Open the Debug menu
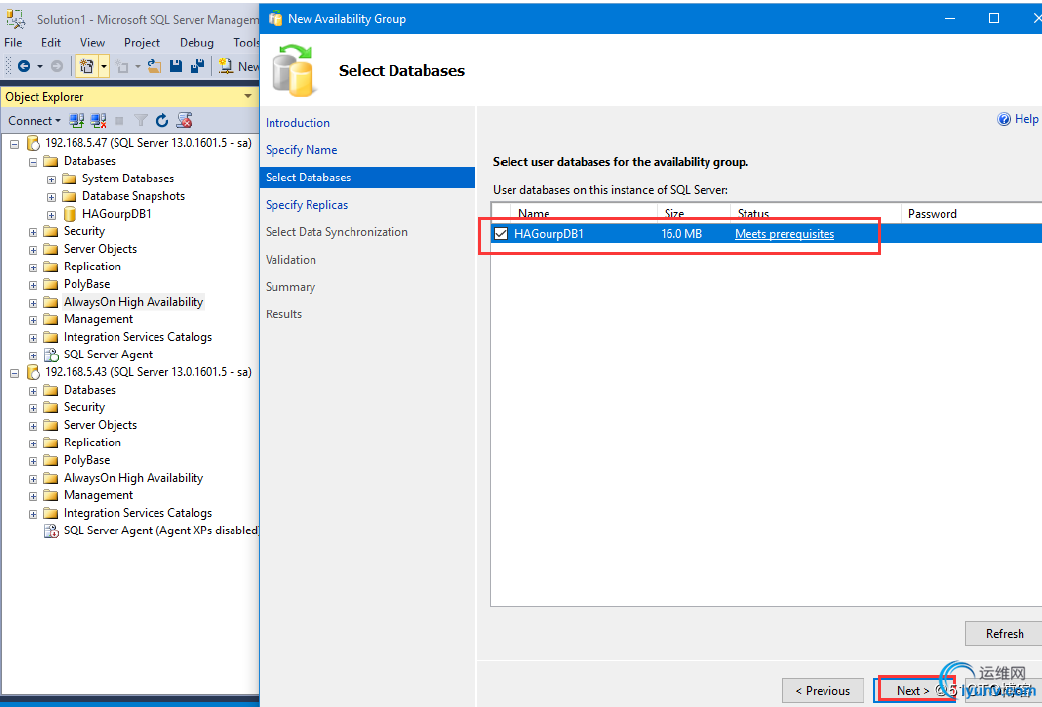 197,43
